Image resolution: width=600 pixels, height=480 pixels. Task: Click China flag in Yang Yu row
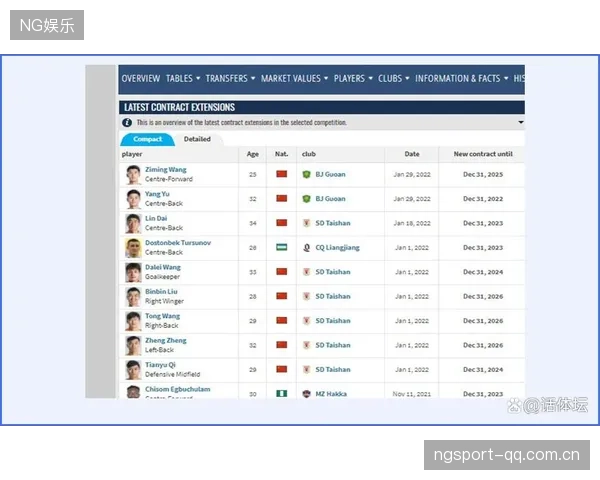[x=282, y=198]
